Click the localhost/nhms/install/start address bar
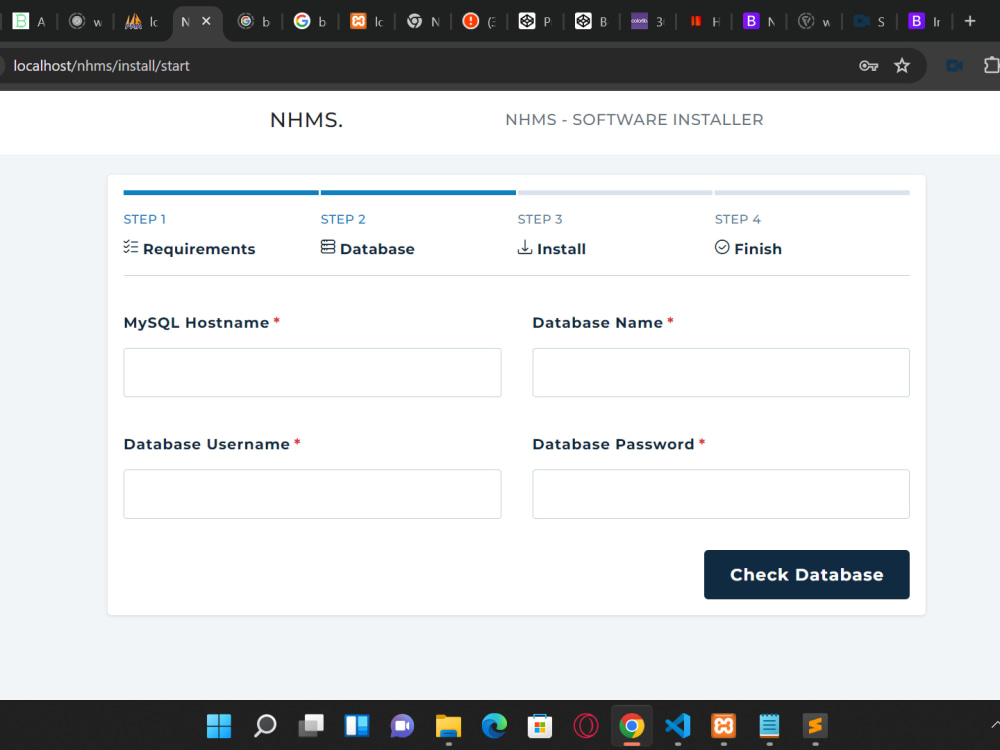Image resolution: width=1000 pixels, height=750 pixels. pyautogui.click(x=101, y=66)
